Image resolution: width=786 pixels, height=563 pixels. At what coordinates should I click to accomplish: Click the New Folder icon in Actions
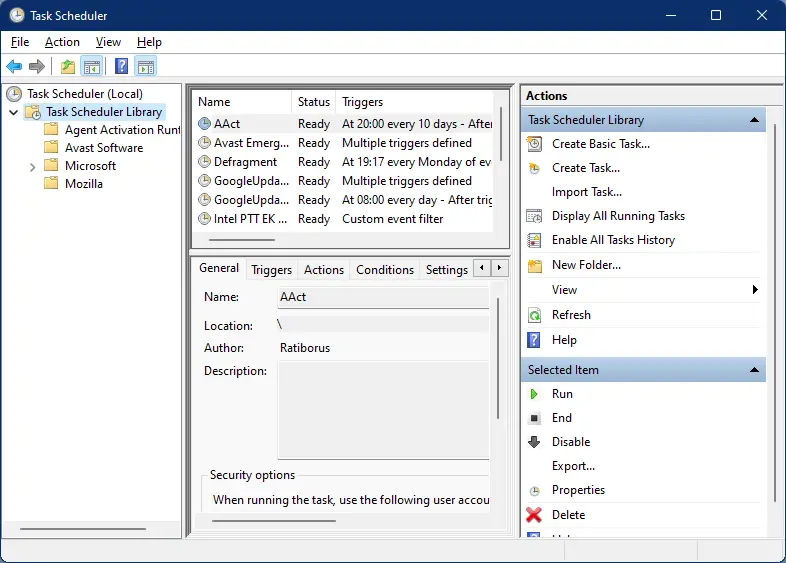[535, 265]
